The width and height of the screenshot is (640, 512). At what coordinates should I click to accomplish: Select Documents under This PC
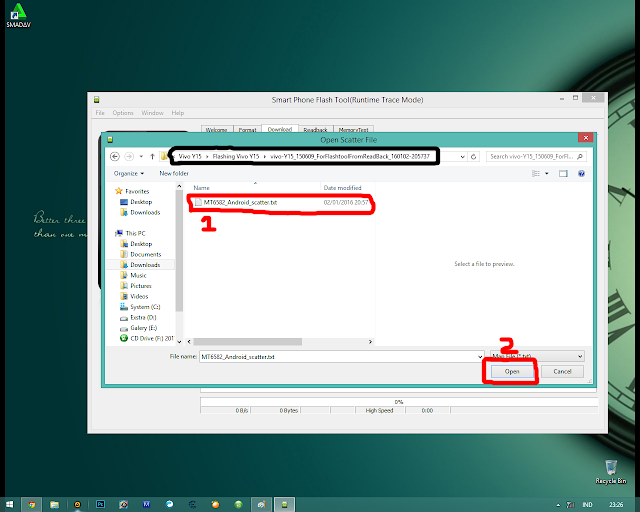(x=145, y=254)
